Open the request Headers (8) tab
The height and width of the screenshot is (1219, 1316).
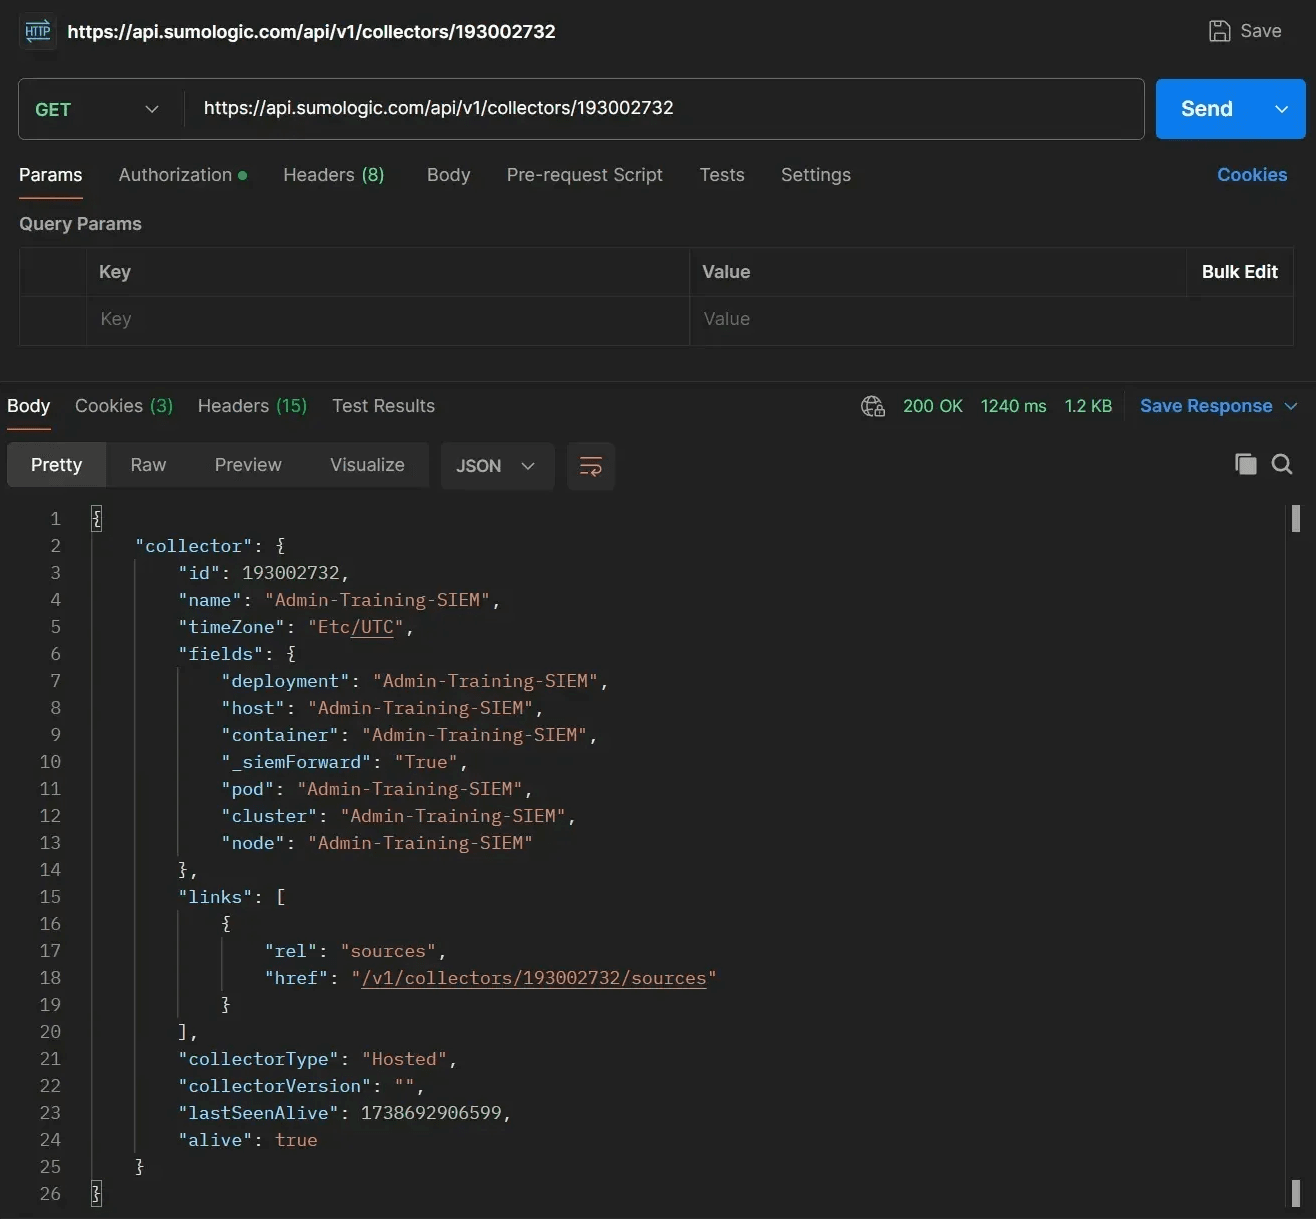pos(333,175)
